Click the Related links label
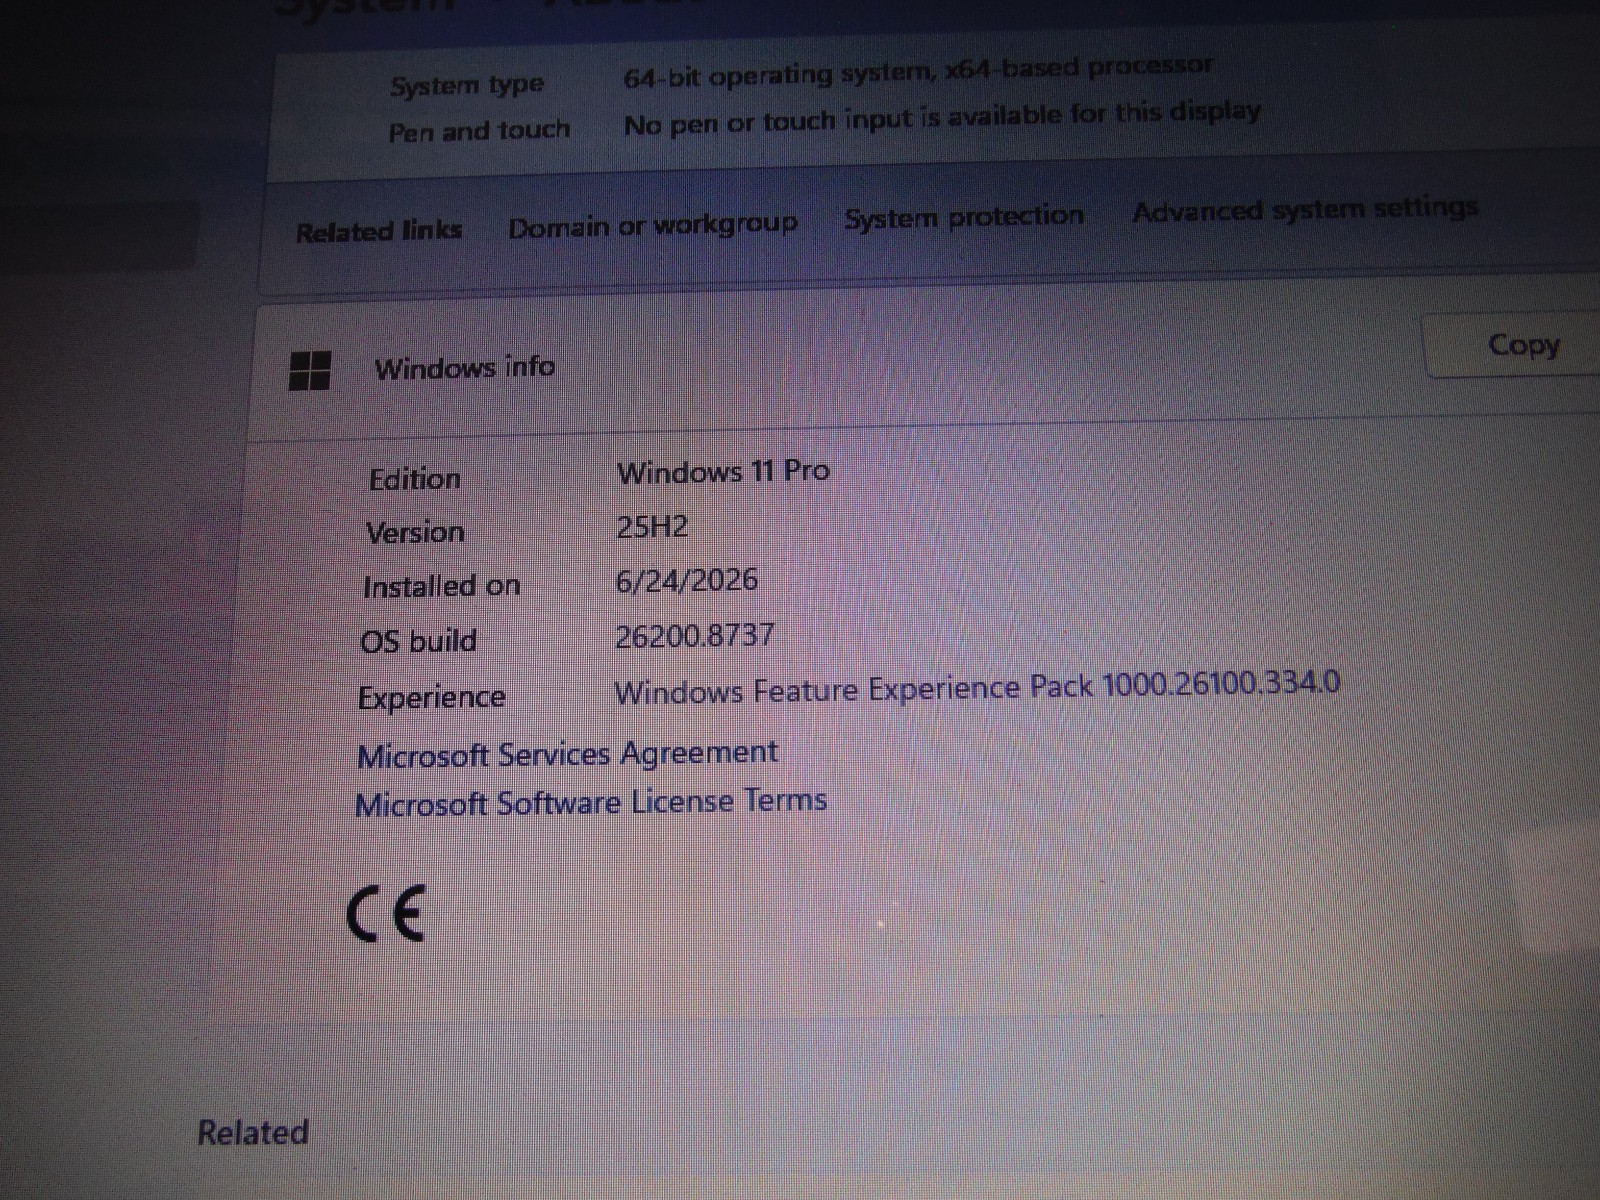Image resolution: width=1600 pixels, height=1200 pixels. [x=379, y=231]
